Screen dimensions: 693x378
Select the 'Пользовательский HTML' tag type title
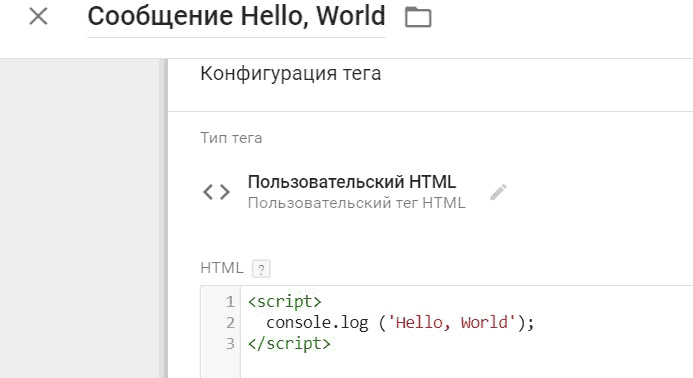pos(351,182)
